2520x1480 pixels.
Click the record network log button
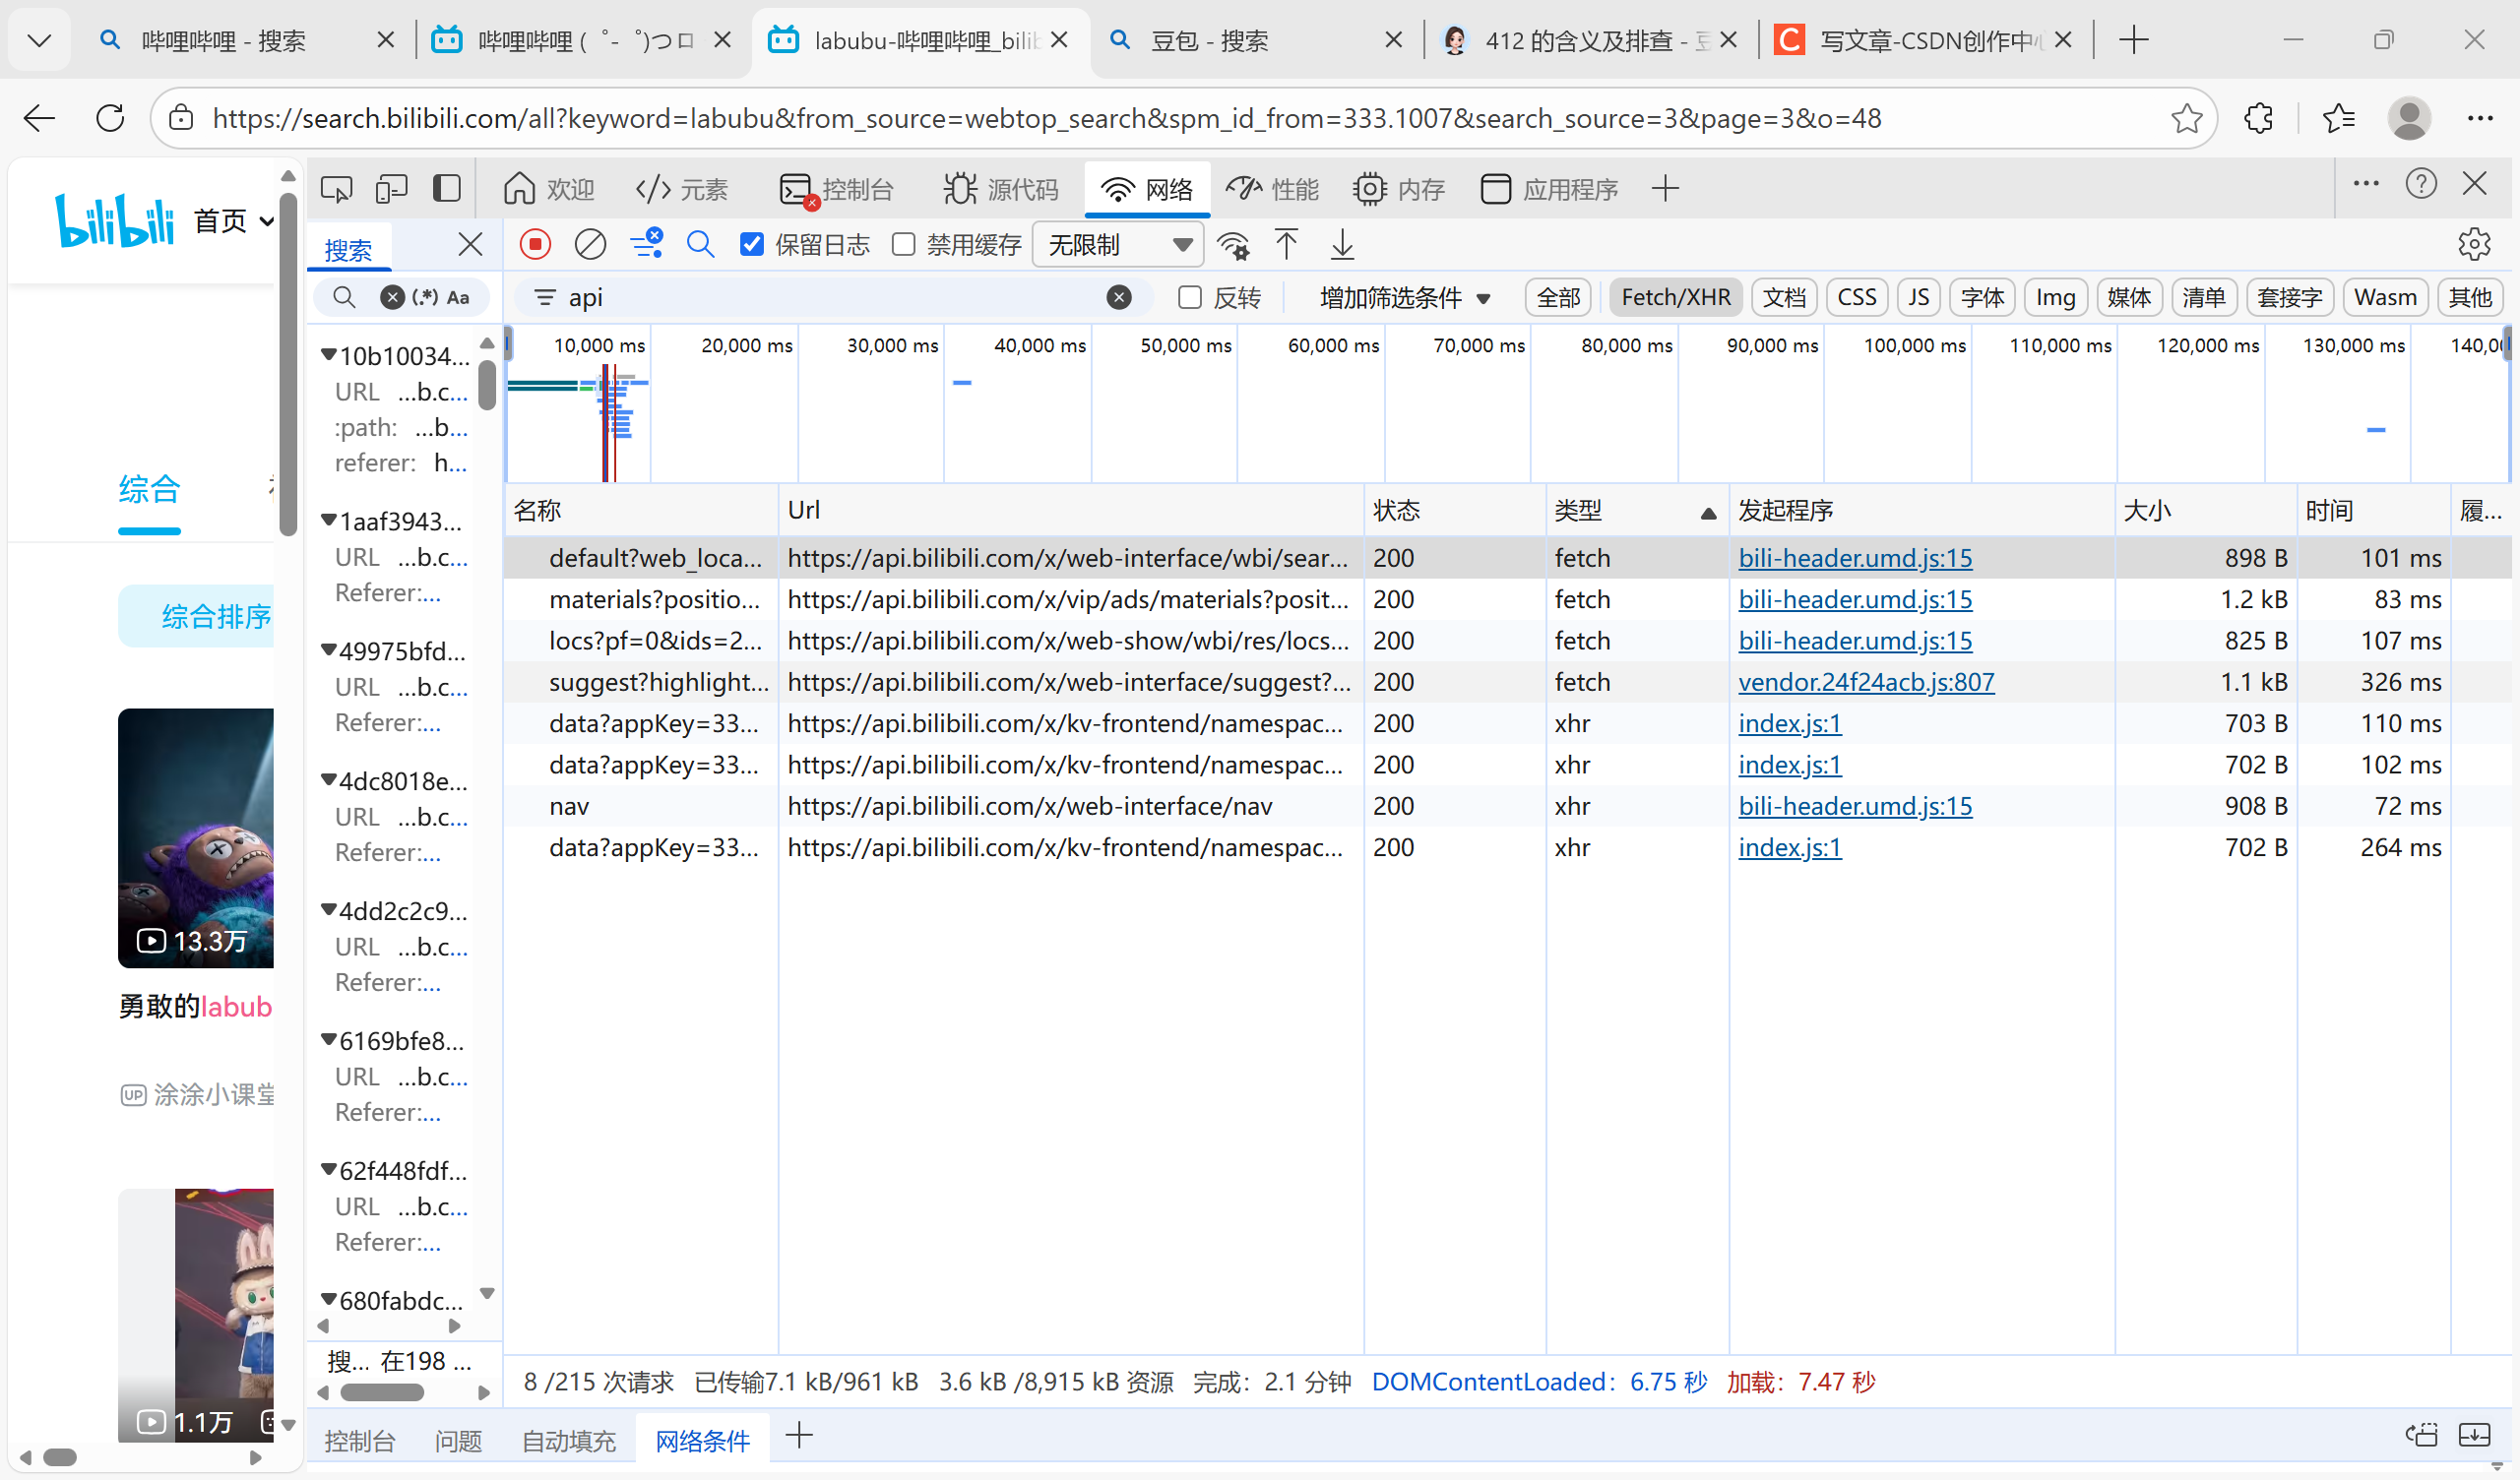(535, 244)
